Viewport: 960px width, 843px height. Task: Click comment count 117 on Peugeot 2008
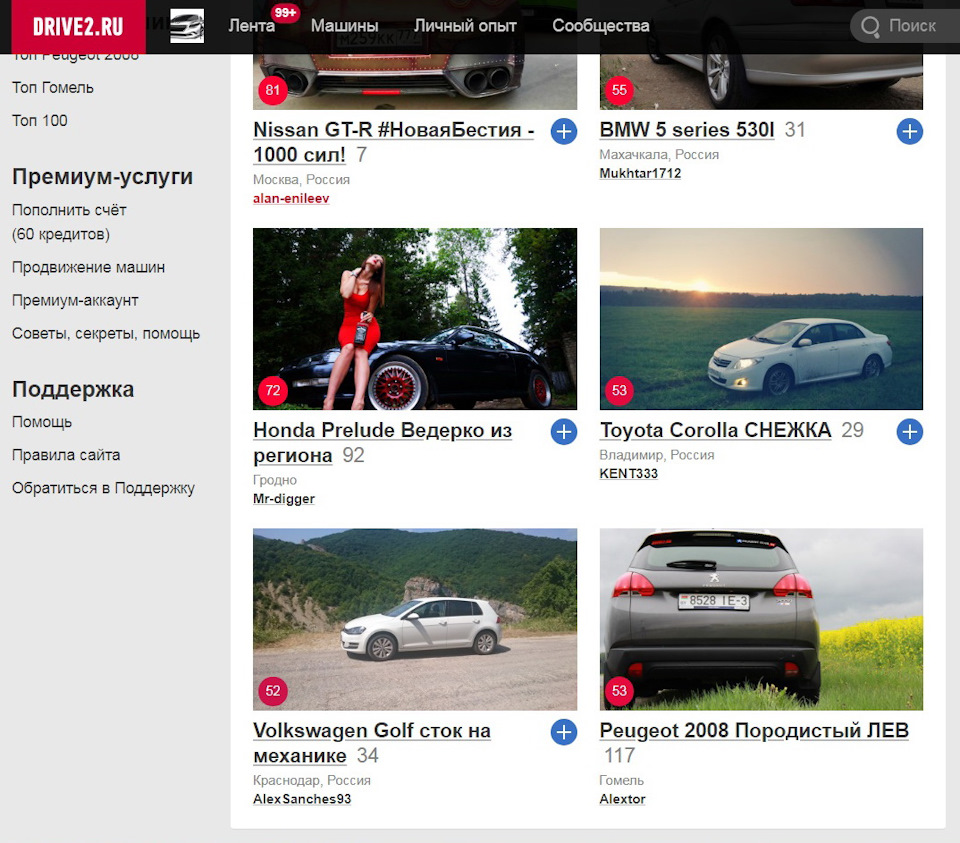coord(620,755)
